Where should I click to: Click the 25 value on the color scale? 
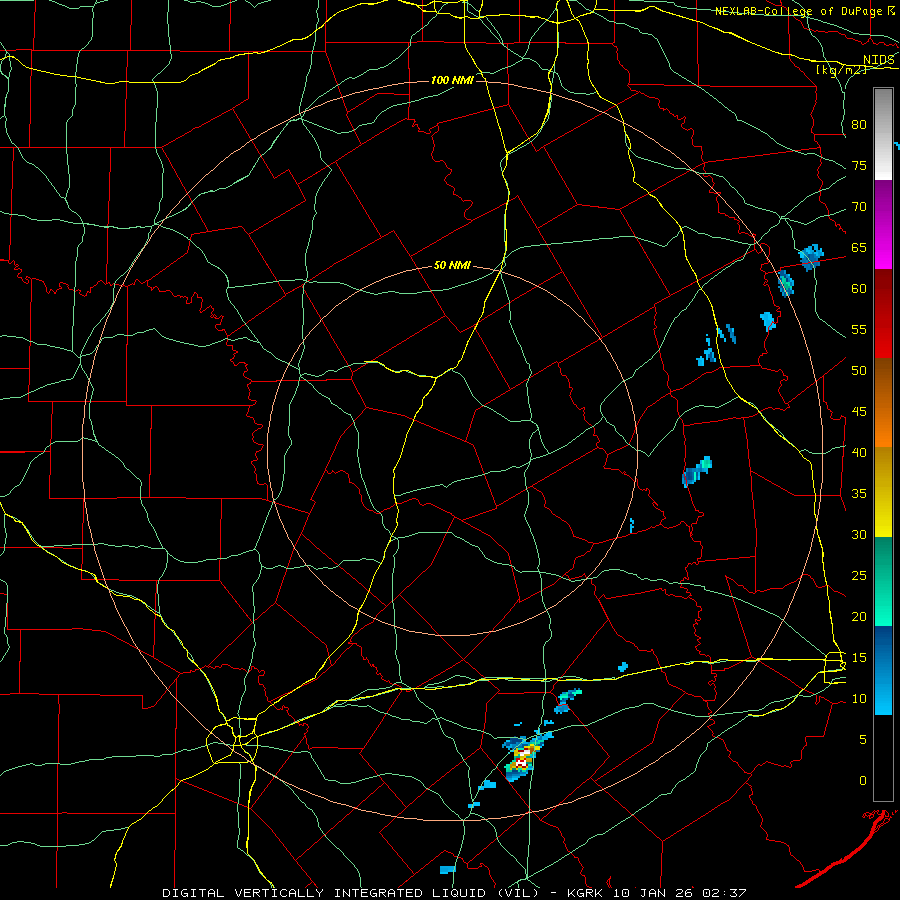[859, 575]
